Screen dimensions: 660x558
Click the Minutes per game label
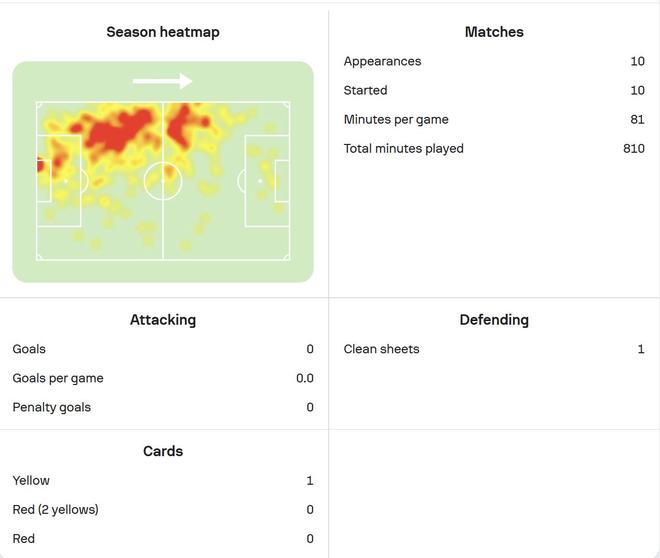pos(396,119)
